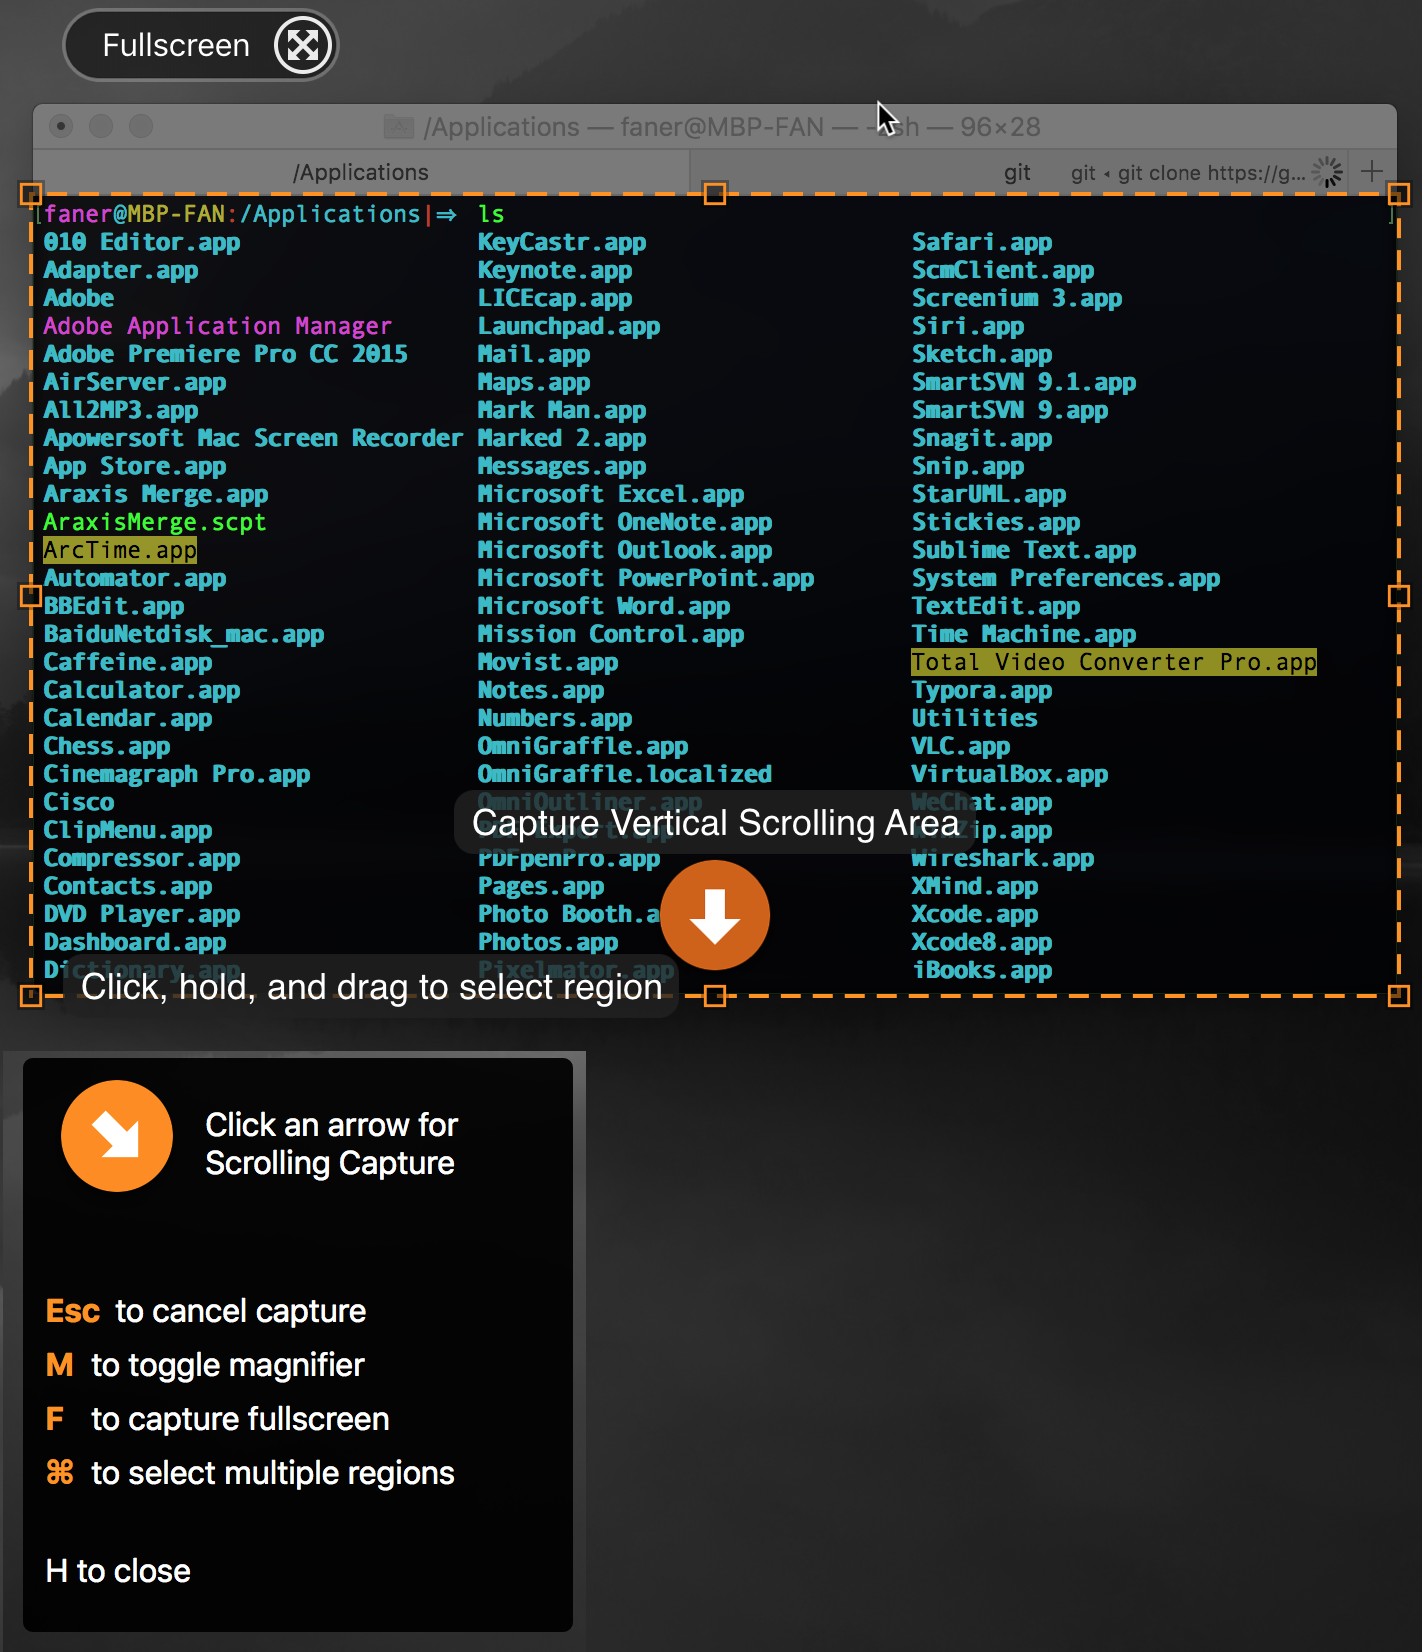Click Photo Booth entry in the listing
1422x1652 pixels.
pyautogui.click(x=568, y=914)
